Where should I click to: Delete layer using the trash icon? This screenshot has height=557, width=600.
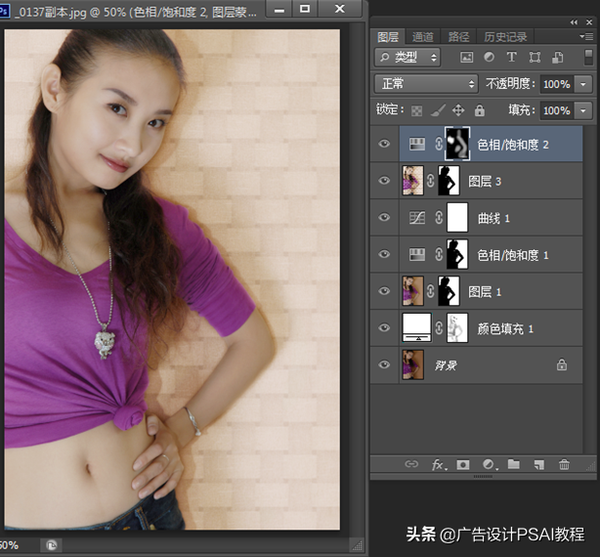(x=564, y=465)
